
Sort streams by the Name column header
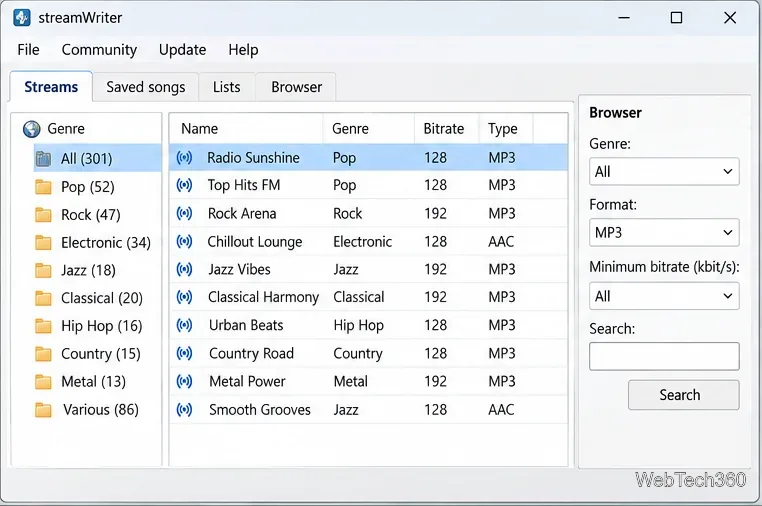click(x=246, y=129)
